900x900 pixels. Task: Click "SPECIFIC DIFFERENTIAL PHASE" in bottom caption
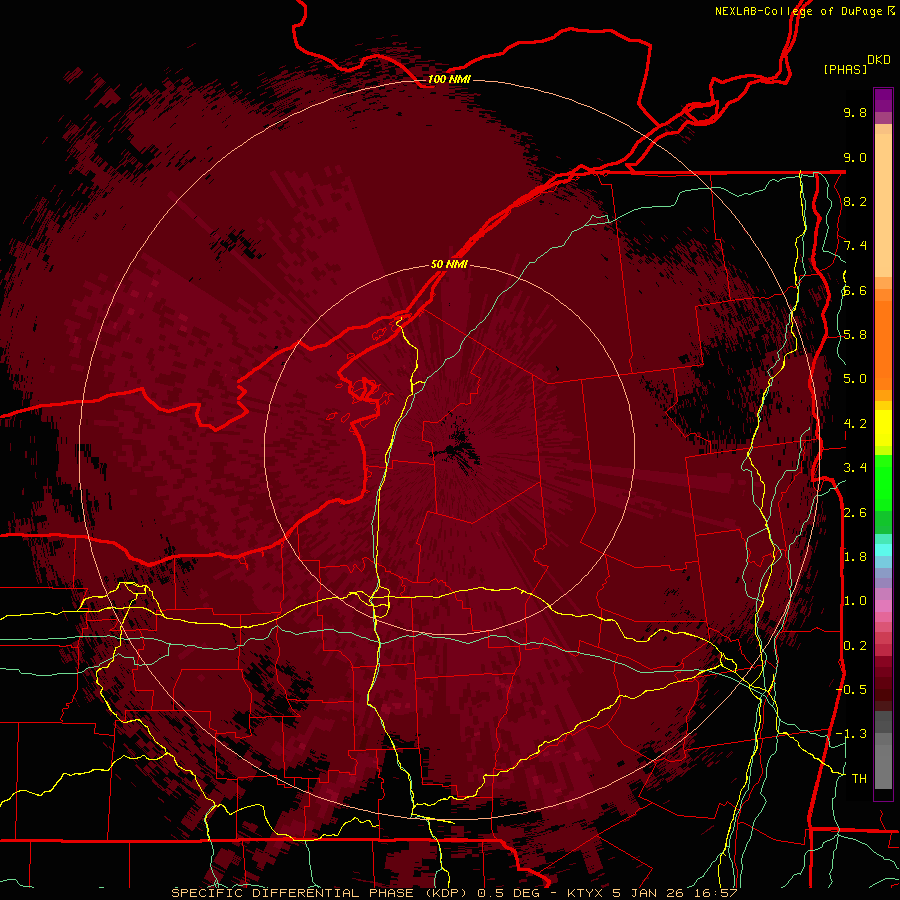point(292,893)
